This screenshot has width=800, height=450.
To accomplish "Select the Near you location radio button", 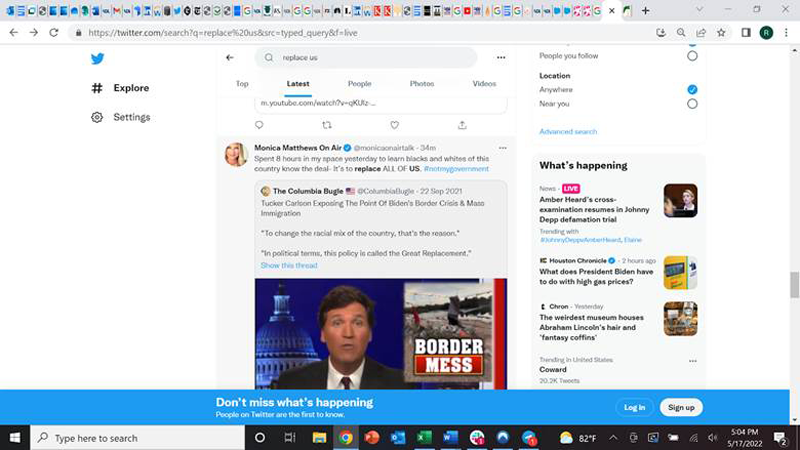I will click(692, 104).
